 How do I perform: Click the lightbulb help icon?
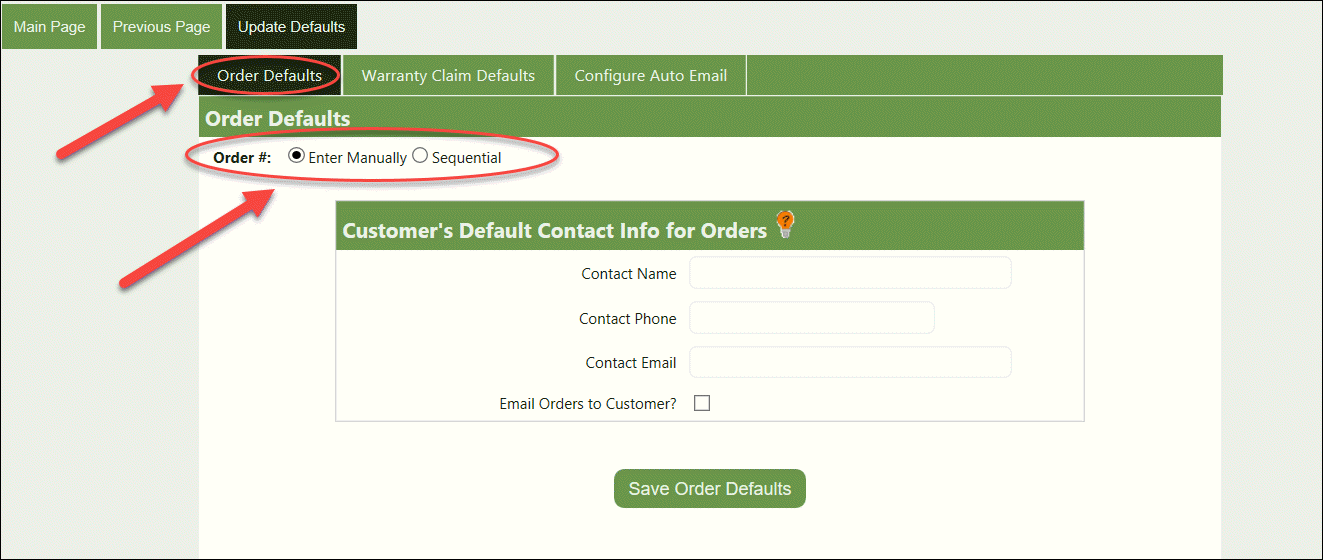786,225
